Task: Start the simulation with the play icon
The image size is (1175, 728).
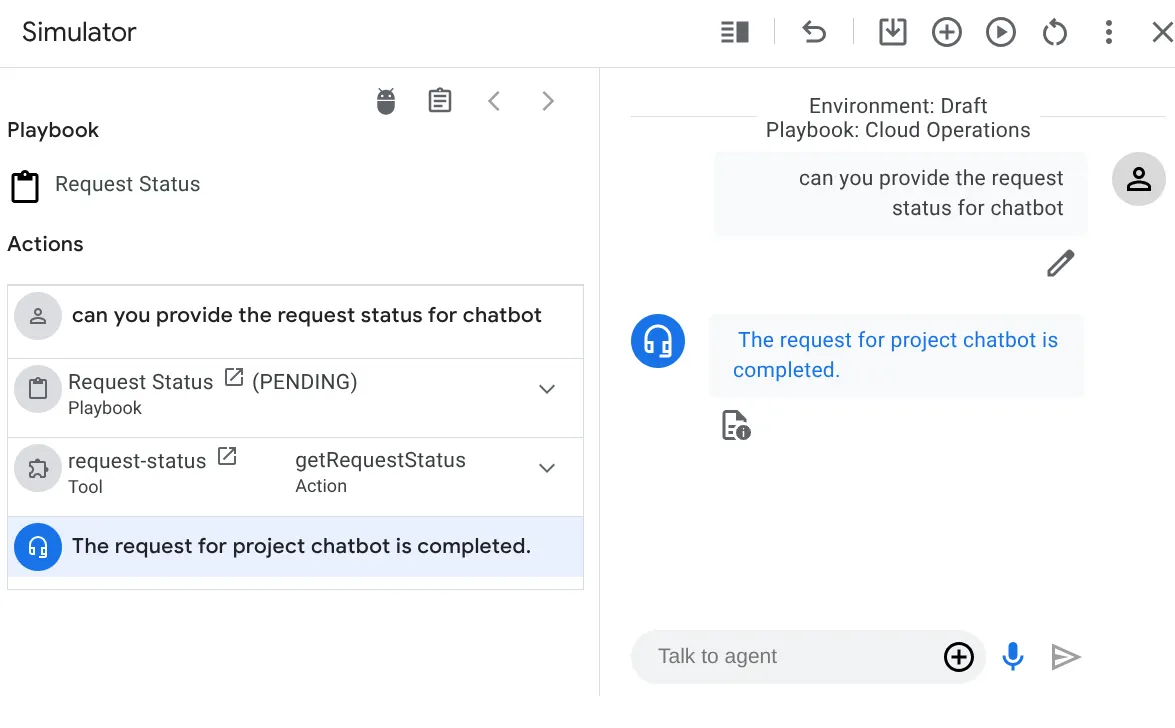Action: [1000, 32]
